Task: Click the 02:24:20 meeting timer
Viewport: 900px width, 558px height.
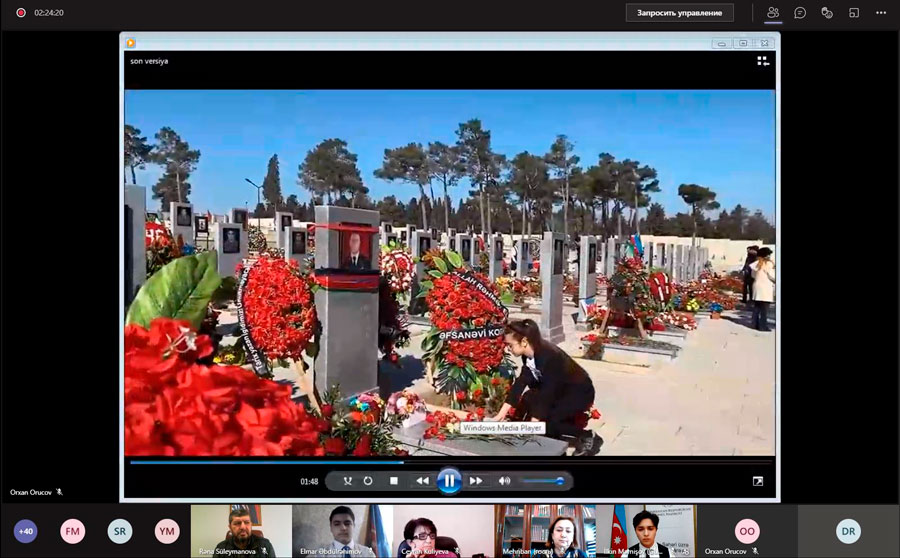Action: (x=49, y=13)
